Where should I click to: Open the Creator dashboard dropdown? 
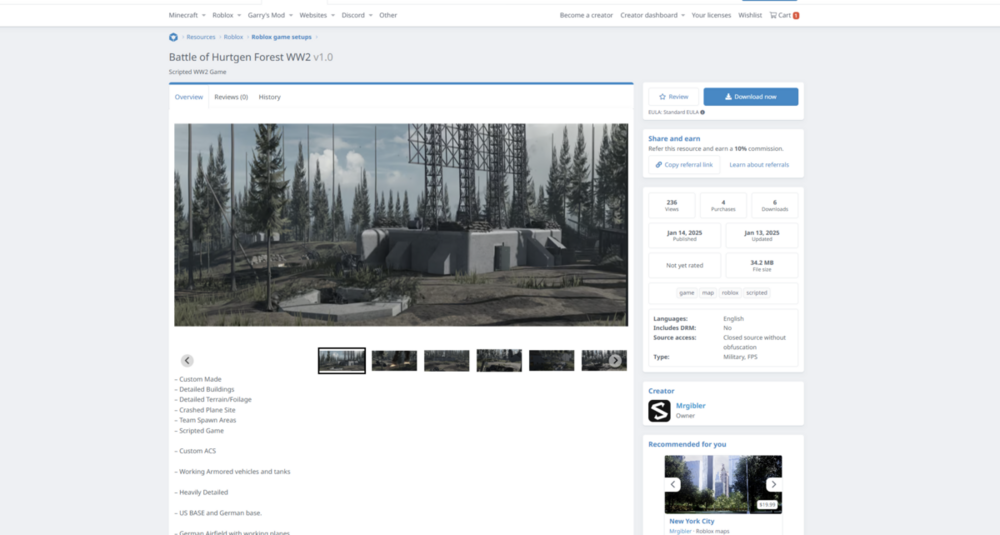[652, 15]
